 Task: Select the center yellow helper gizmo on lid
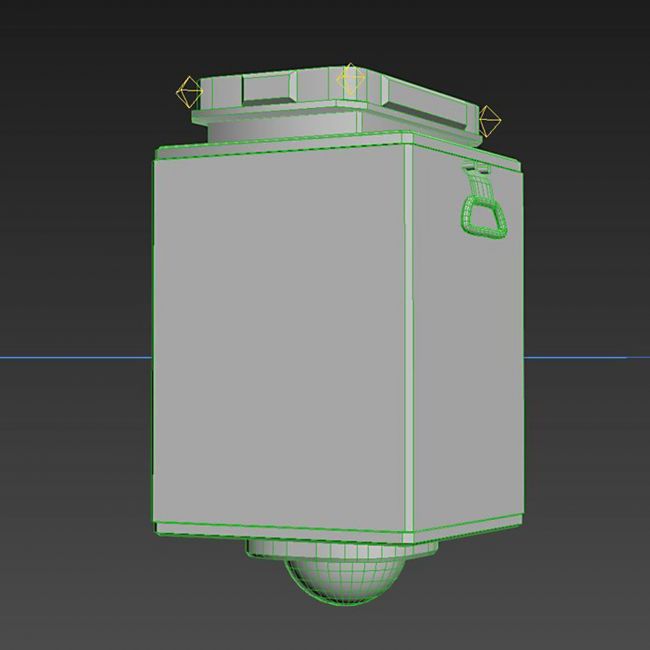click(x=349, y=79)
